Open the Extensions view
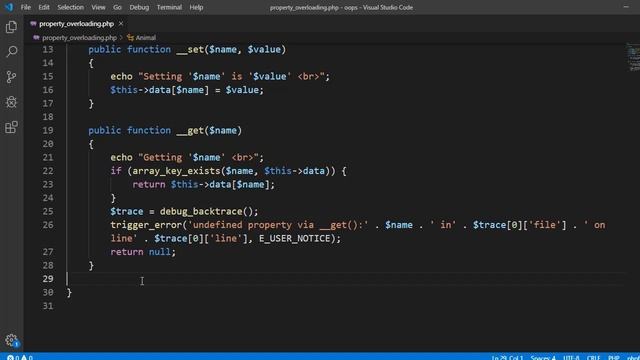Image resolution: width=640 pixels, height=360 pixels. pyautogui.click(x=11, y=127)
